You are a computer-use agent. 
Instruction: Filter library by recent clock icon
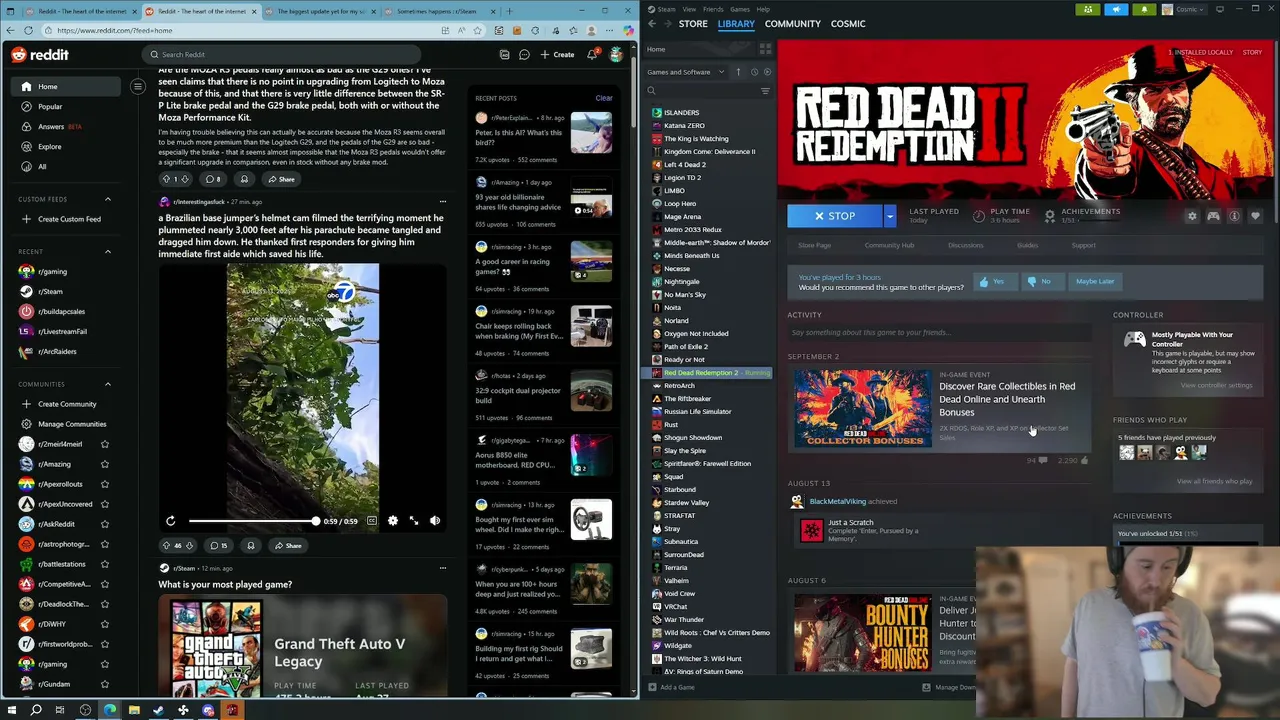click(754, 72)
